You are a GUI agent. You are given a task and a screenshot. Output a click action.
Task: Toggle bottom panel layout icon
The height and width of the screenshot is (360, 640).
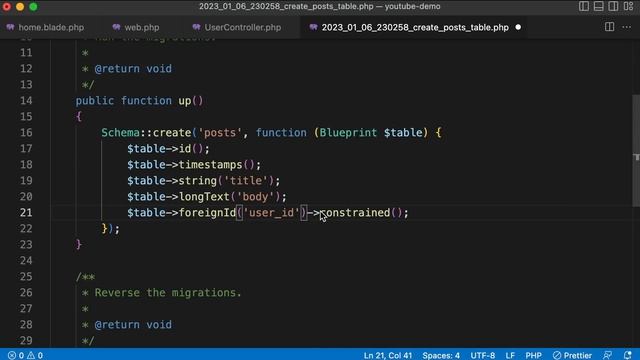click(598, 6)
